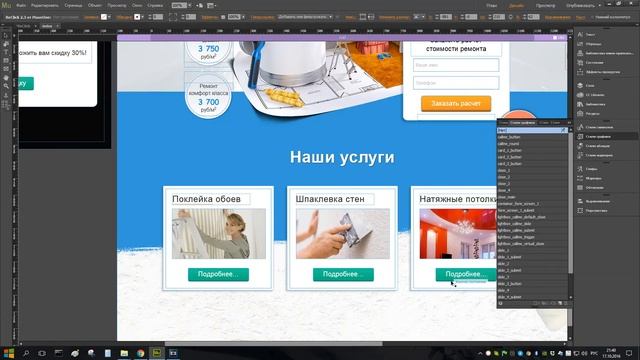Open the Graphic Styles panel icon
This screenshot has height=360, width=640.
[580, 136]
